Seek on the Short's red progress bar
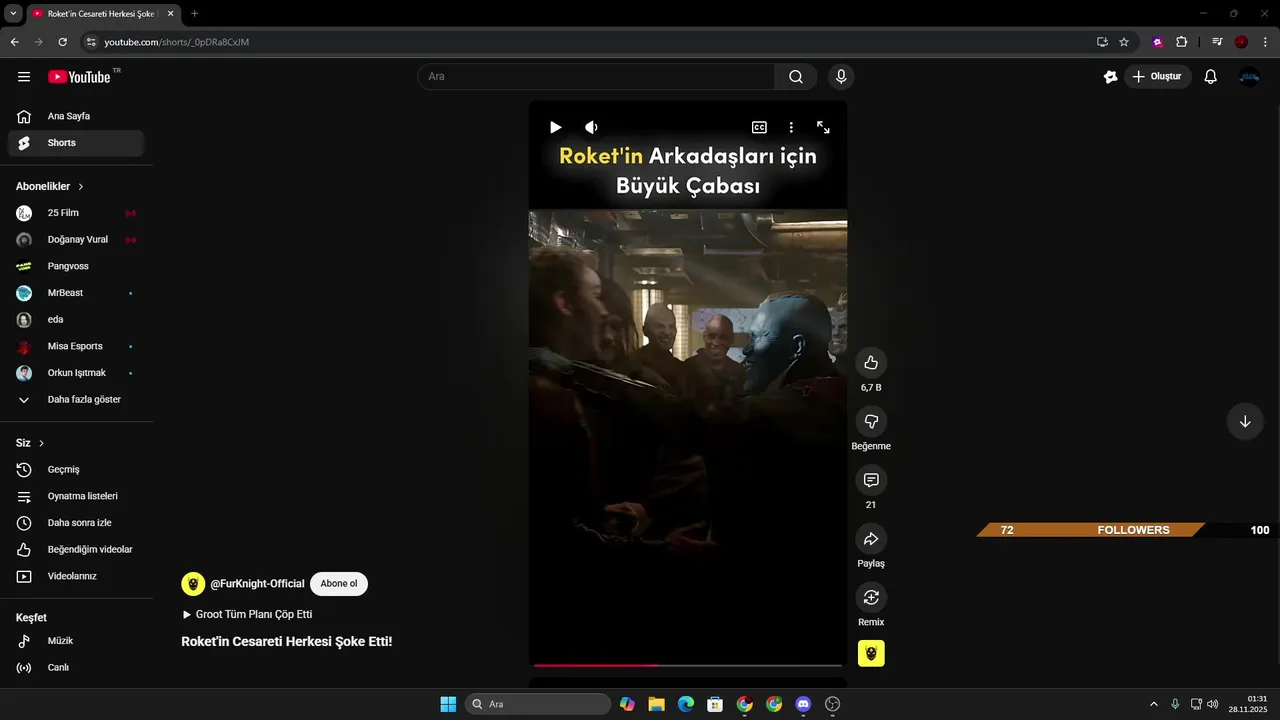 point(687,665)
